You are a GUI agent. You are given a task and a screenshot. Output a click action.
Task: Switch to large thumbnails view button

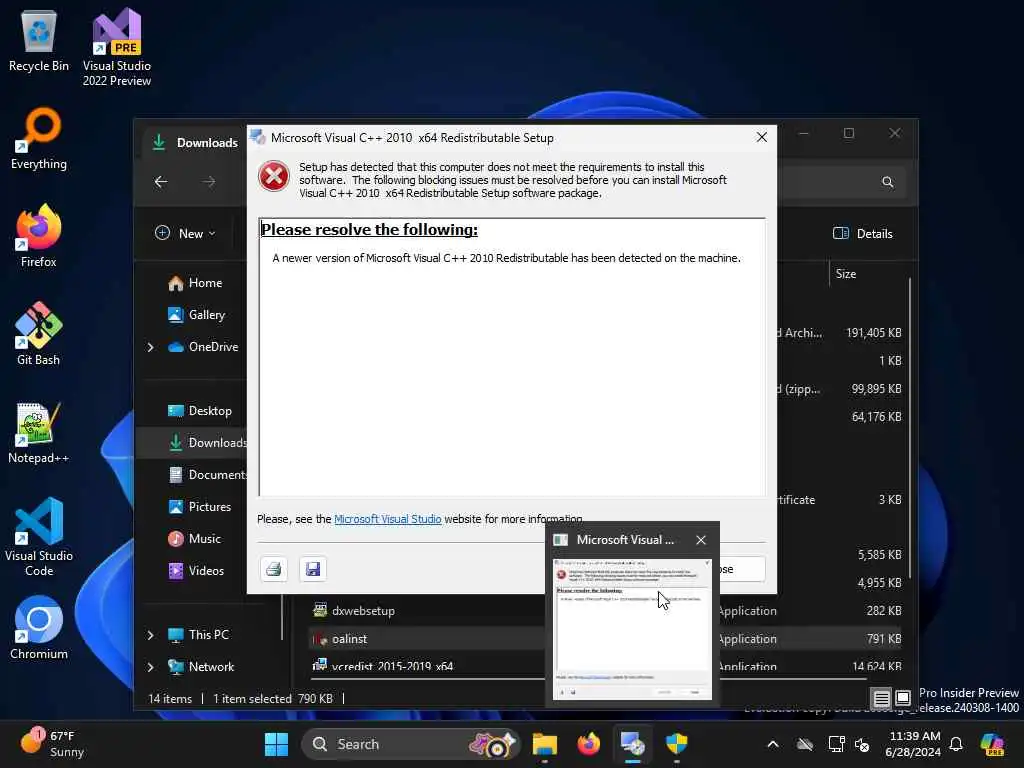[x=903, y=698]
